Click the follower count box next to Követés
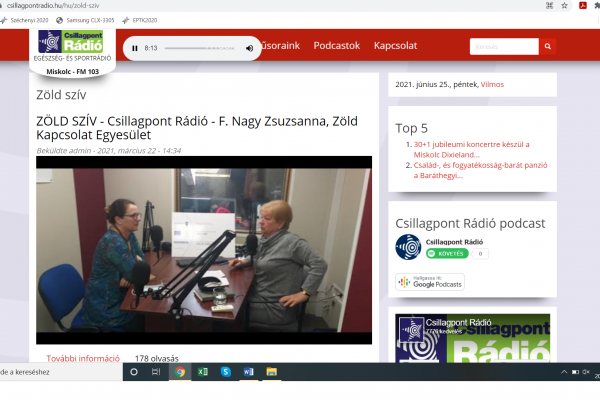Viewport: 600px width, 400px height. (480, 253)
